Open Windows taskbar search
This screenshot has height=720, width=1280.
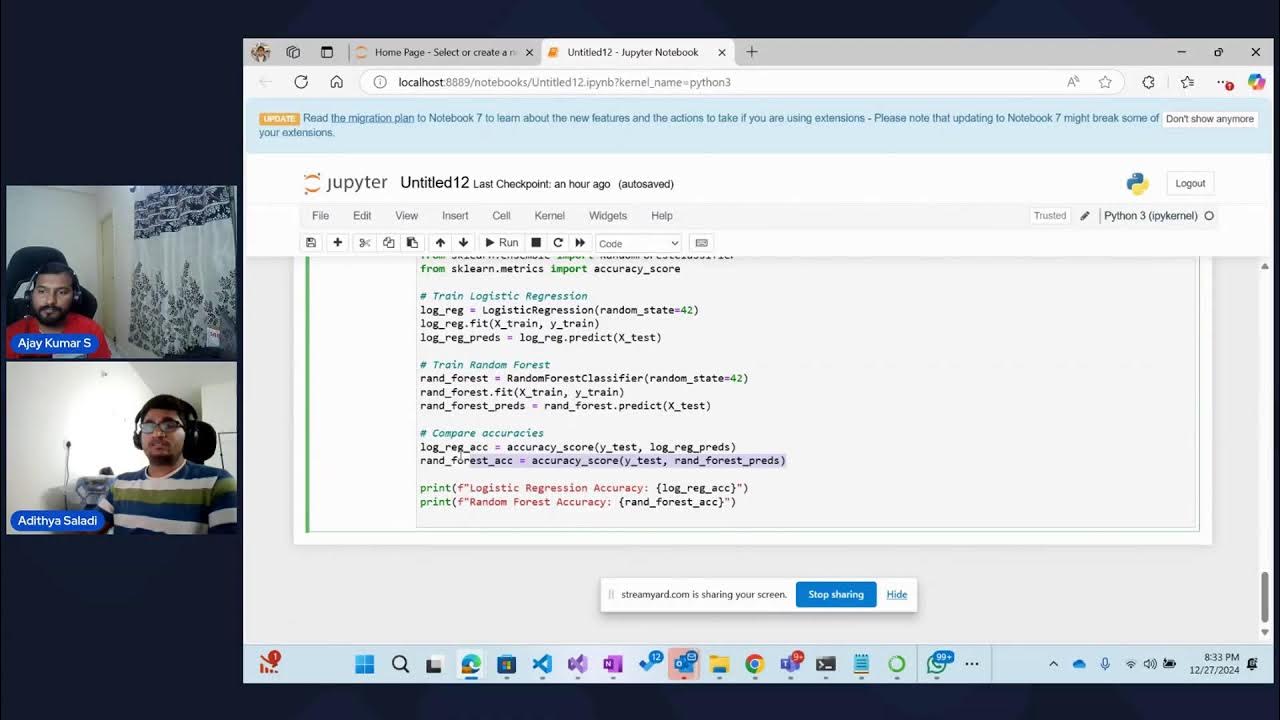400,664
